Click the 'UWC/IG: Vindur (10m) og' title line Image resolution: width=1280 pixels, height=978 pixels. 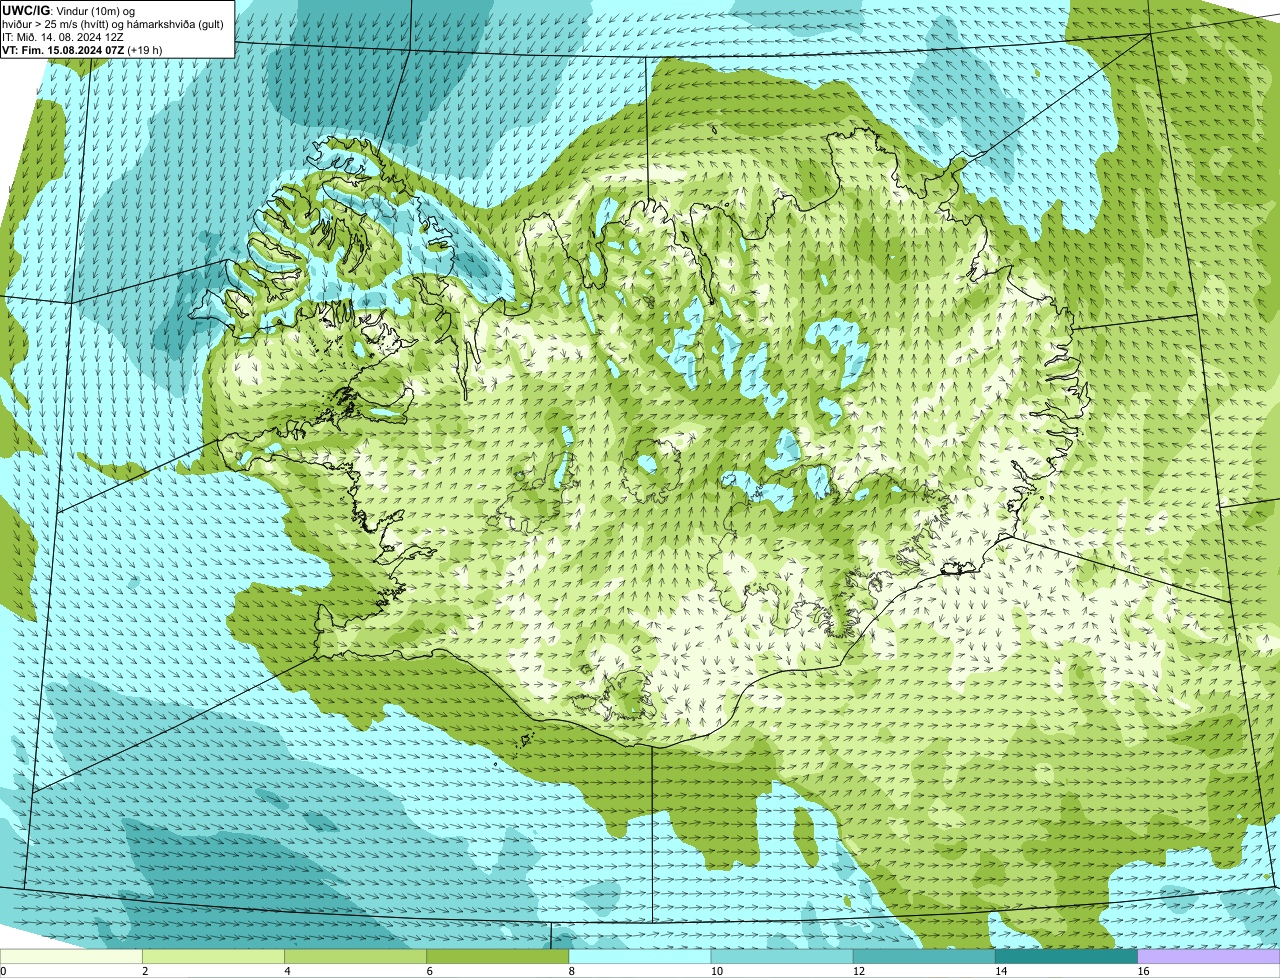point(69,10)
